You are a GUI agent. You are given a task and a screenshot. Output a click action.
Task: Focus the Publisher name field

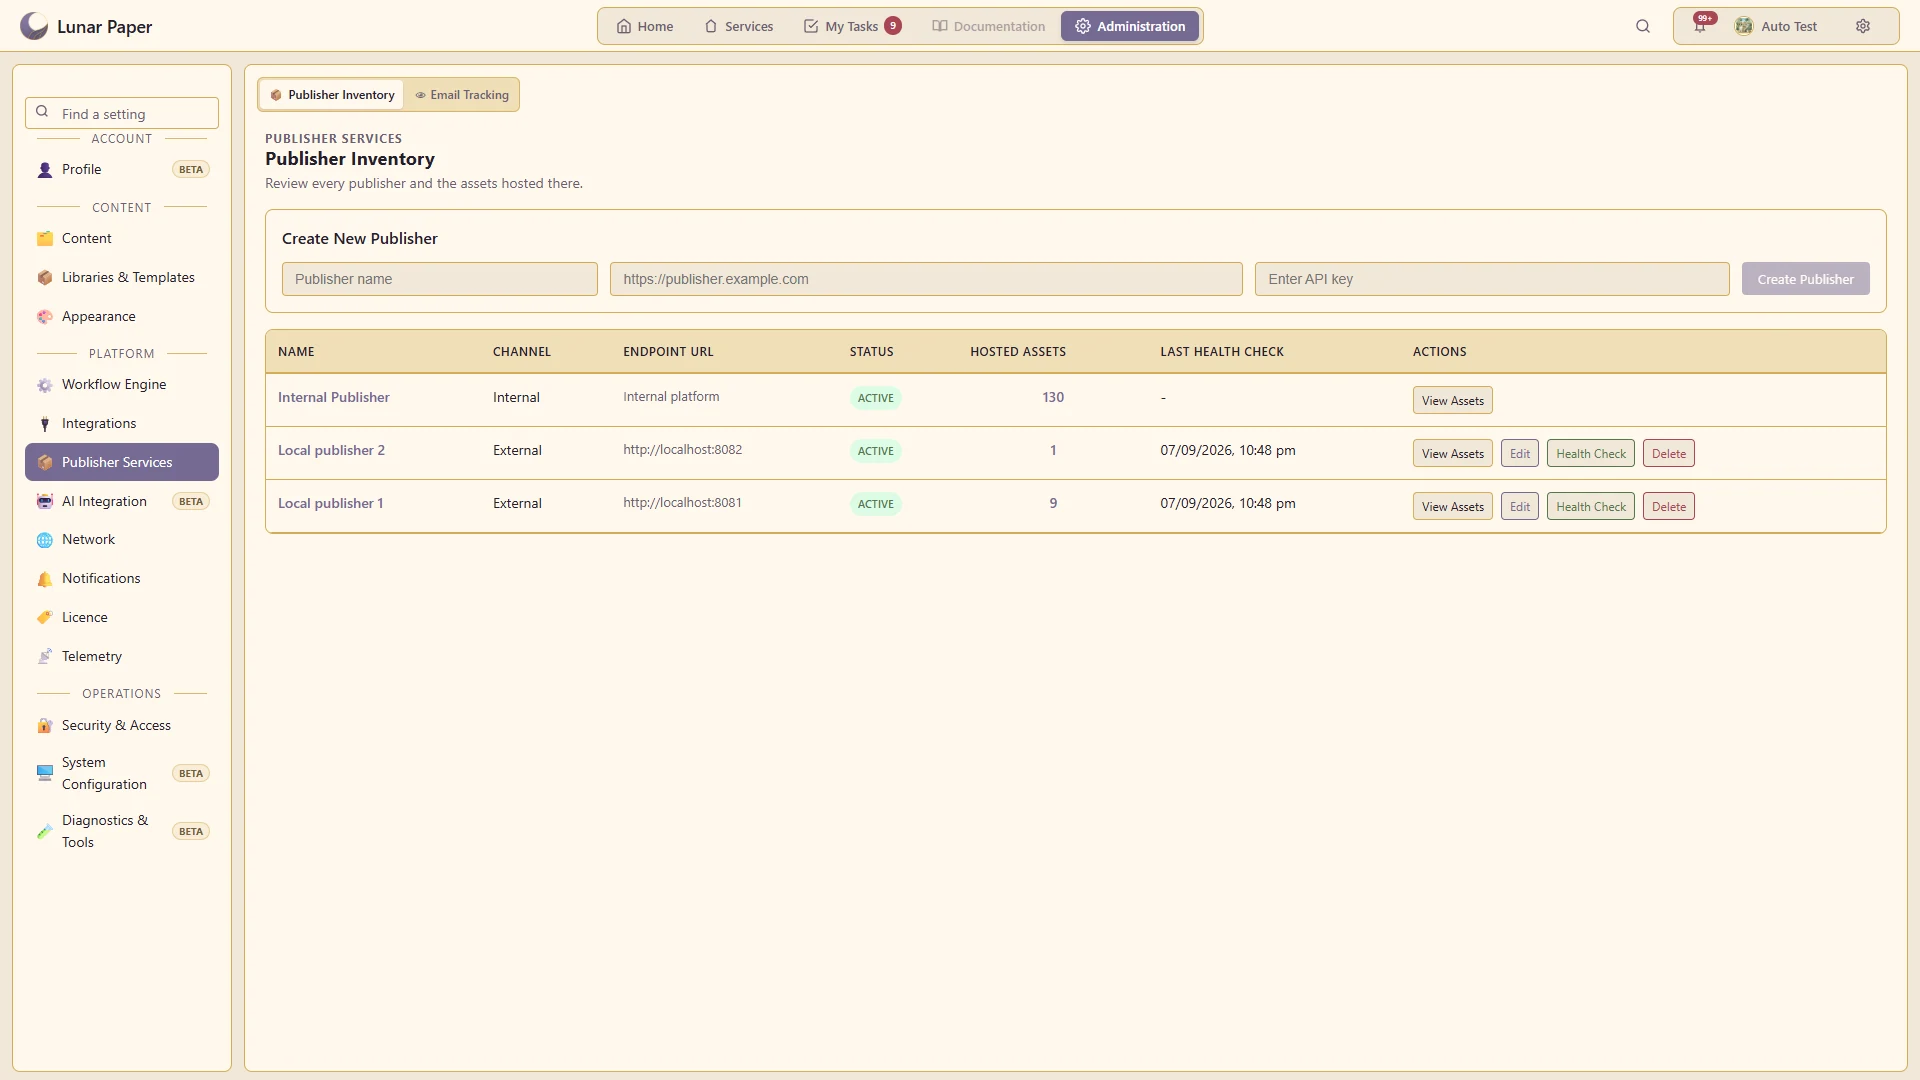click(439, 279)
